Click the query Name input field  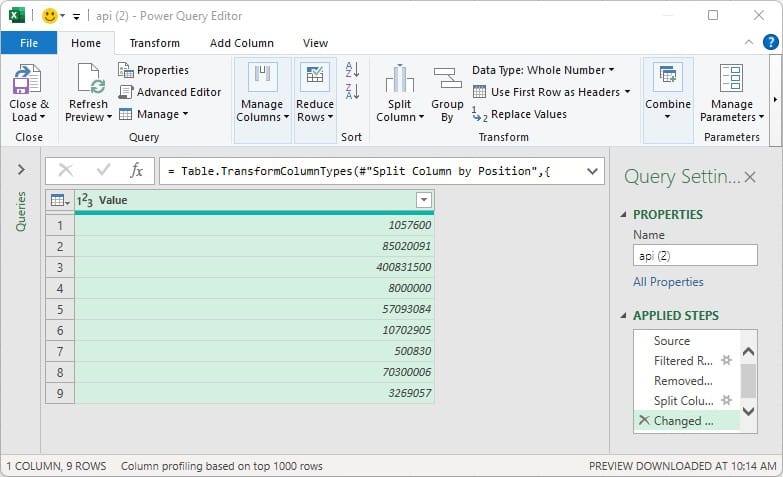(x=694, y=256)
